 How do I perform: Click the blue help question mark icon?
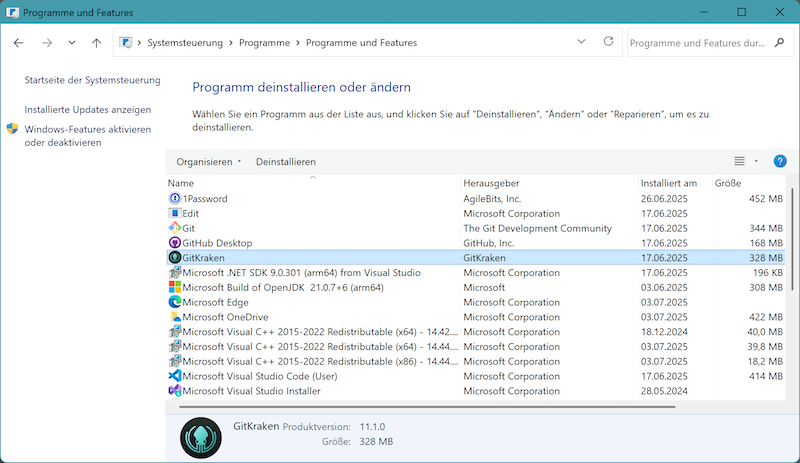tap(780, 161)
